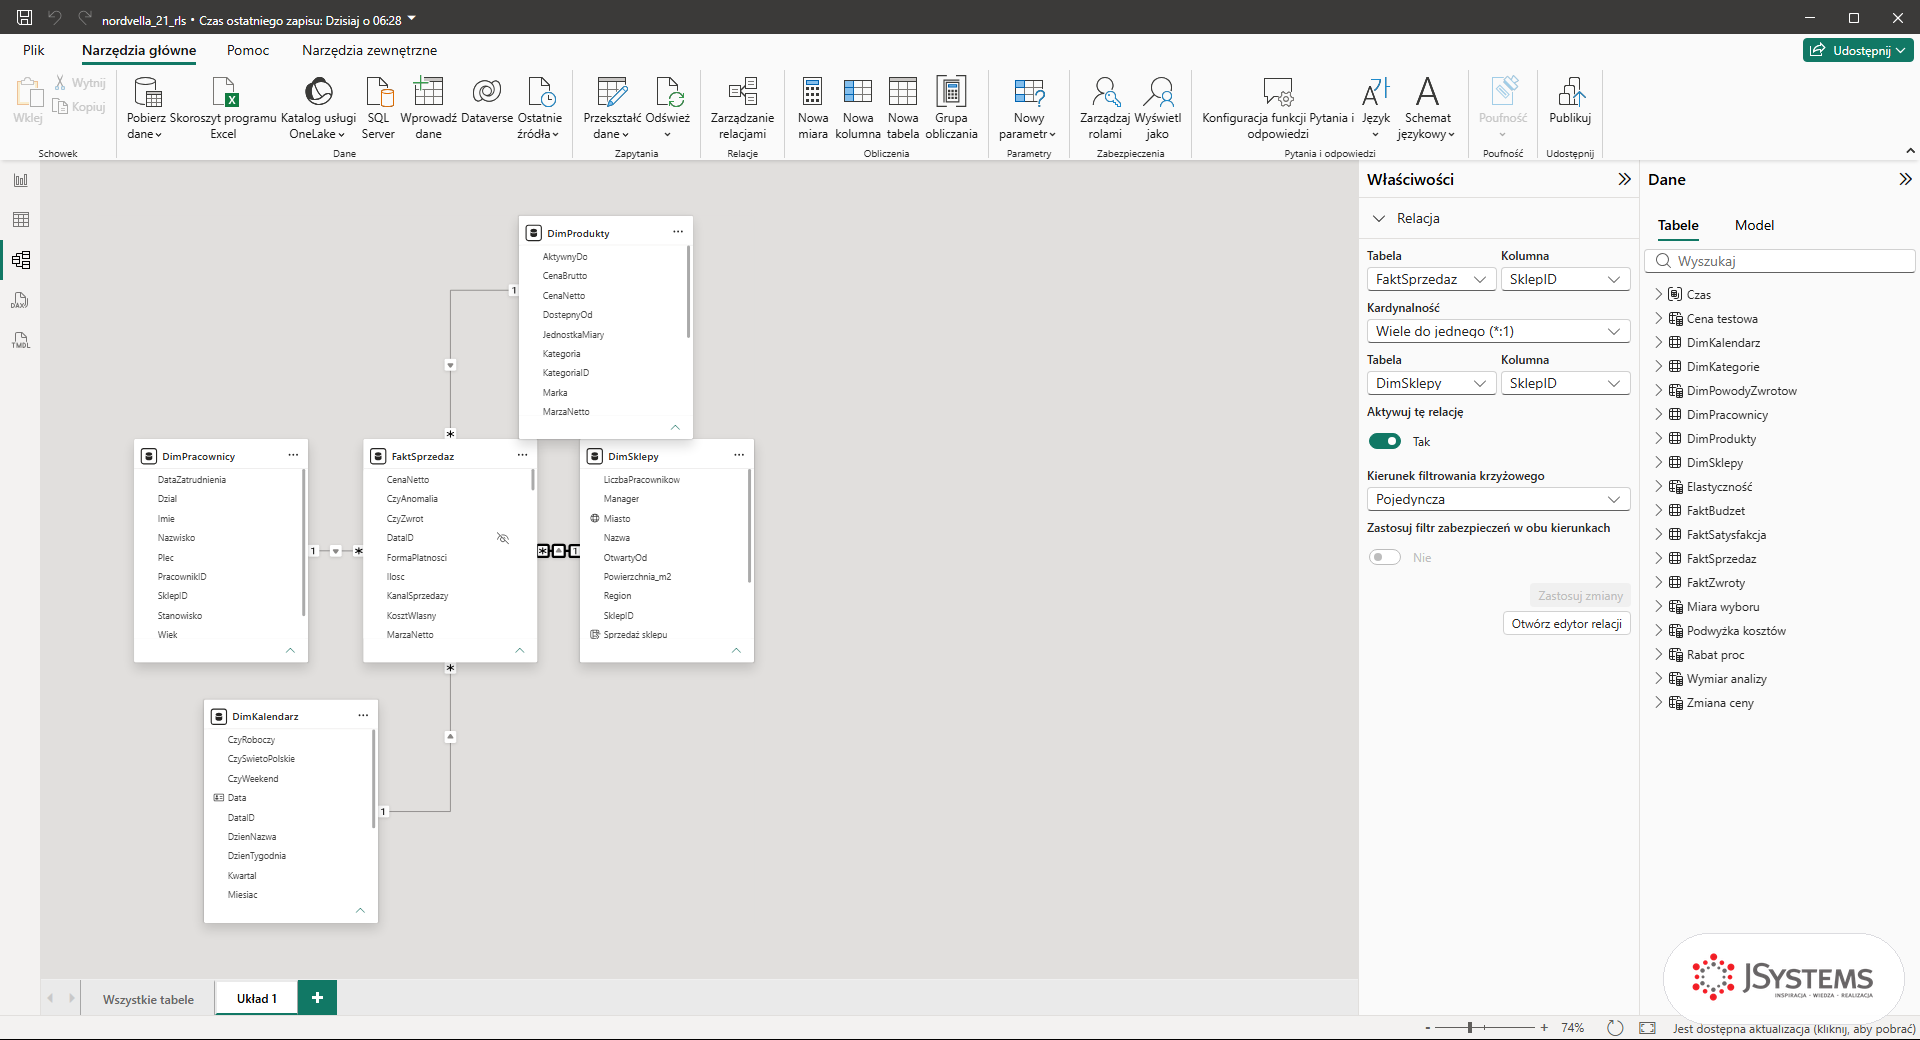Open Katalog usługi OneLake
Image resolution: width=1920 pixels, height=1040 pixels.
318,108
